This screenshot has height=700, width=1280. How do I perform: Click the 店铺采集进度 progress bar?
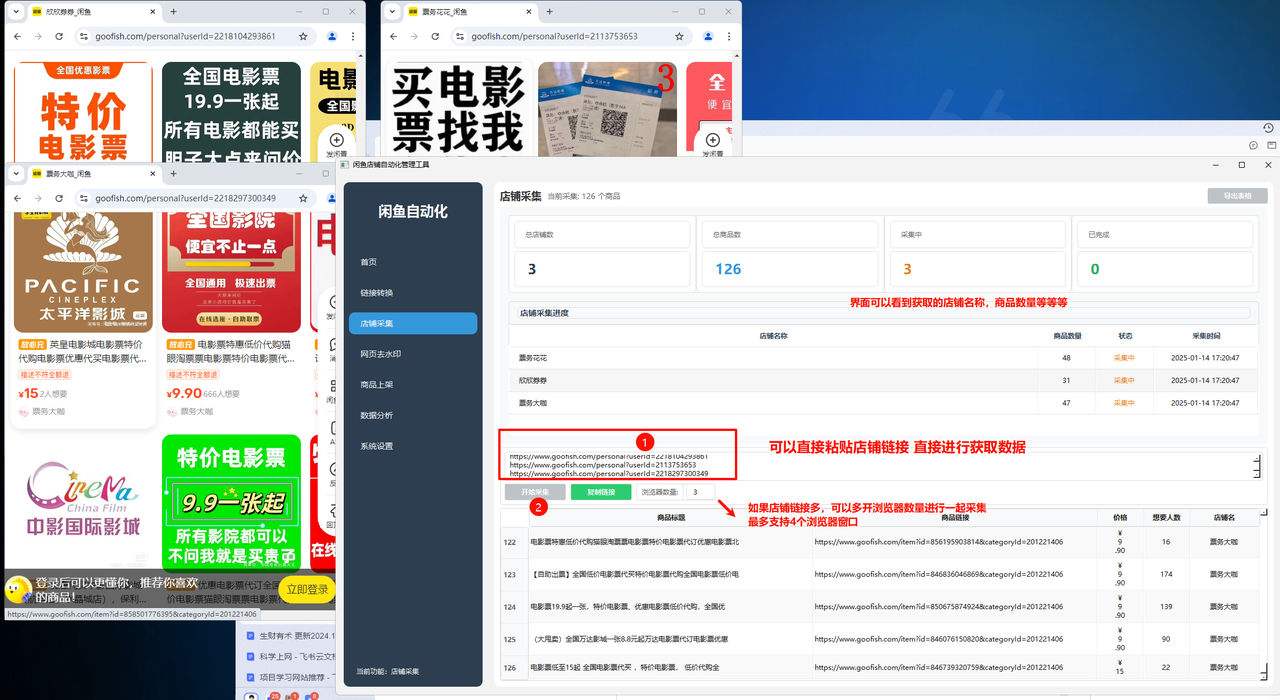pyautogui.click(x=883, y=313)
